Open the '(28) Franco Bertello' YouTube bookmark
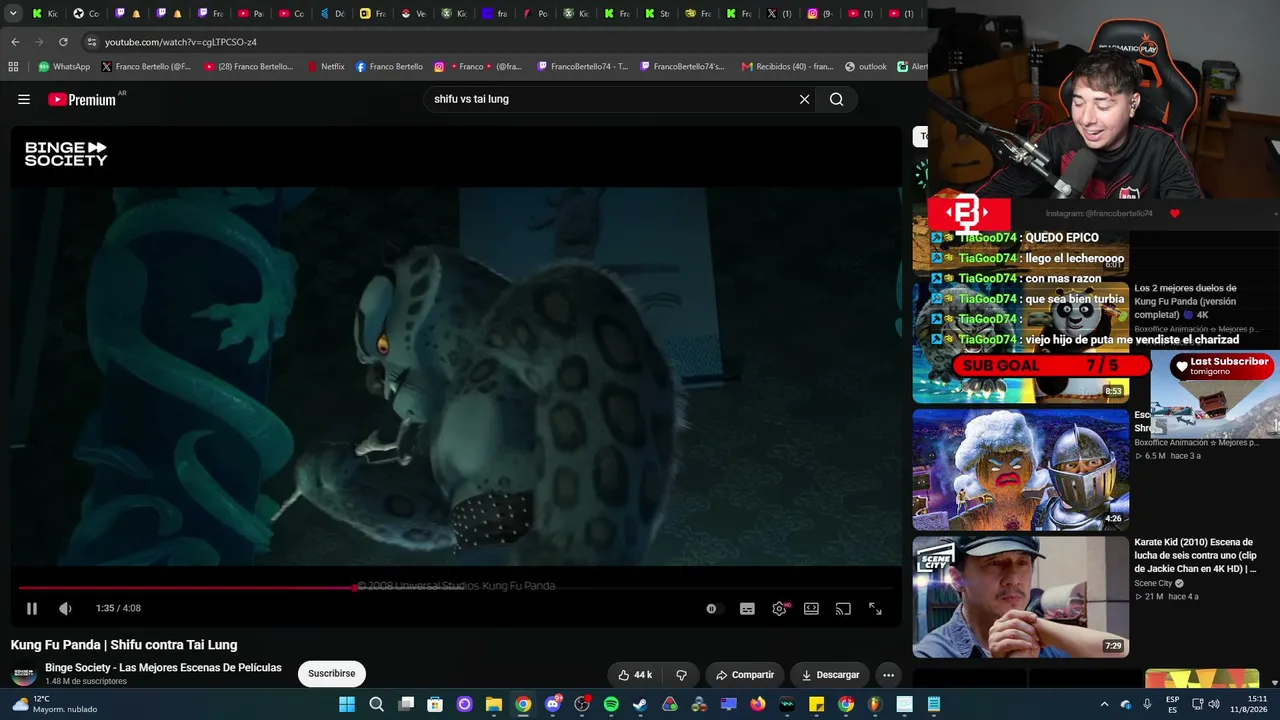1280x720 pixels. pyautogui.click(x=249, y=67)
